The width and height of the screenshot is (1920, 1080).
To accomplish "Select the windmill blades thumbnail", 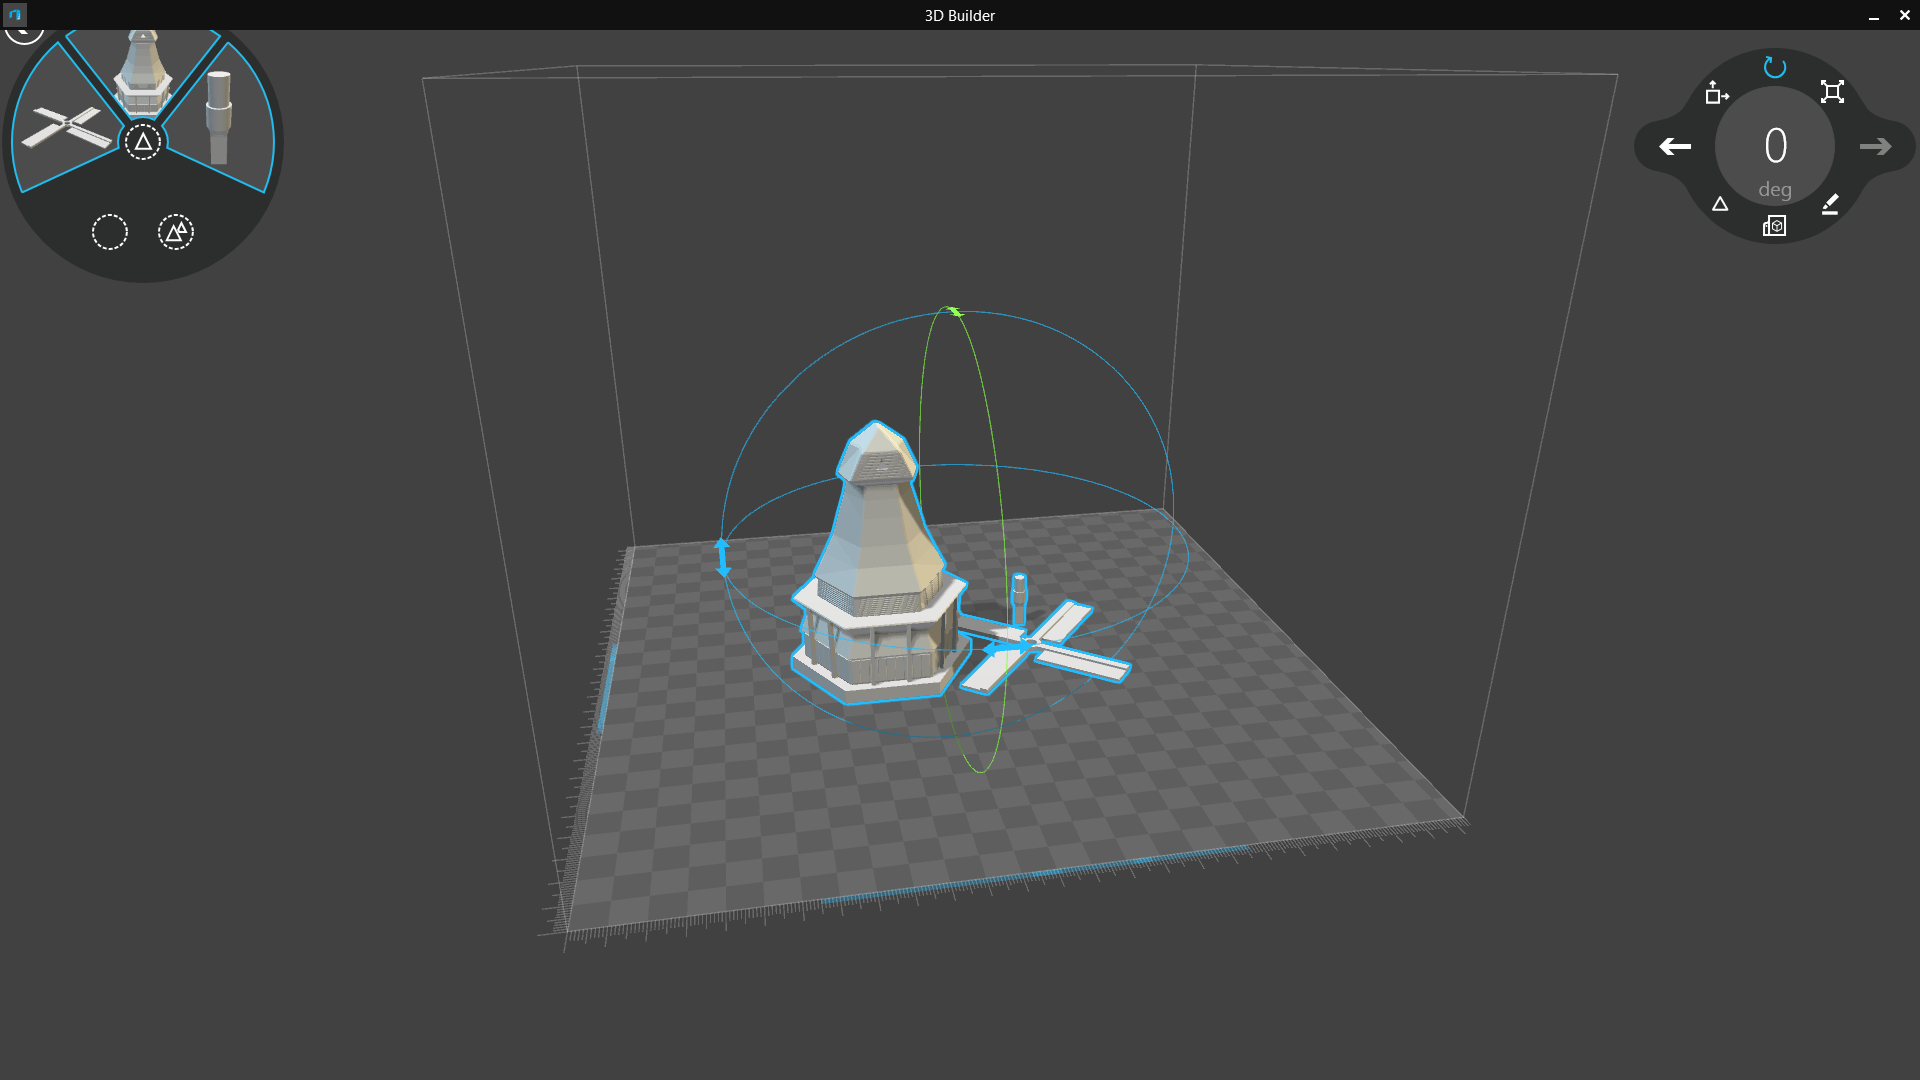I will click(x=66, y=128).
